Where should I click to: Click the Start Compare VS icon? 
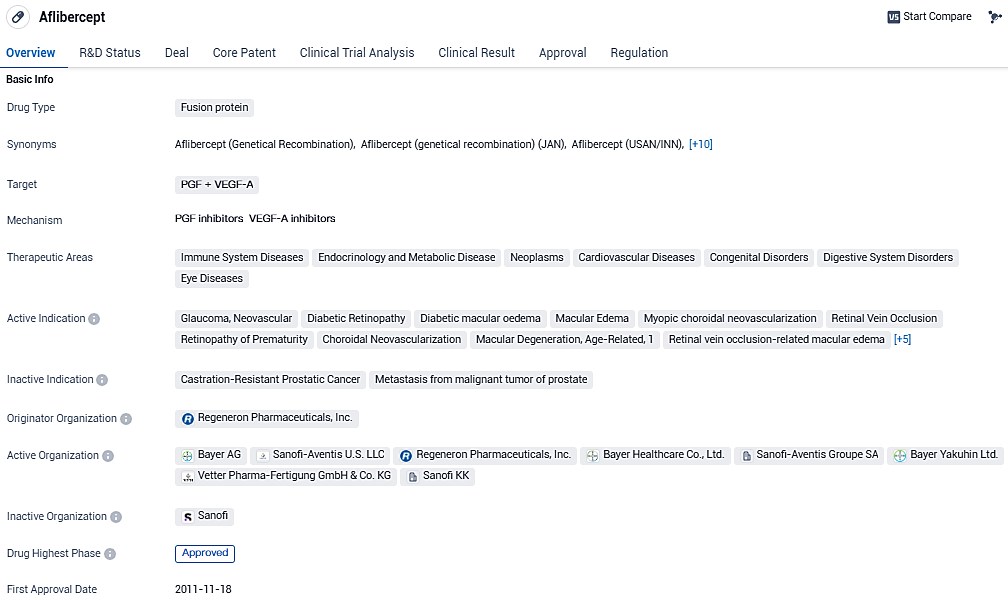tap(893, 17)
